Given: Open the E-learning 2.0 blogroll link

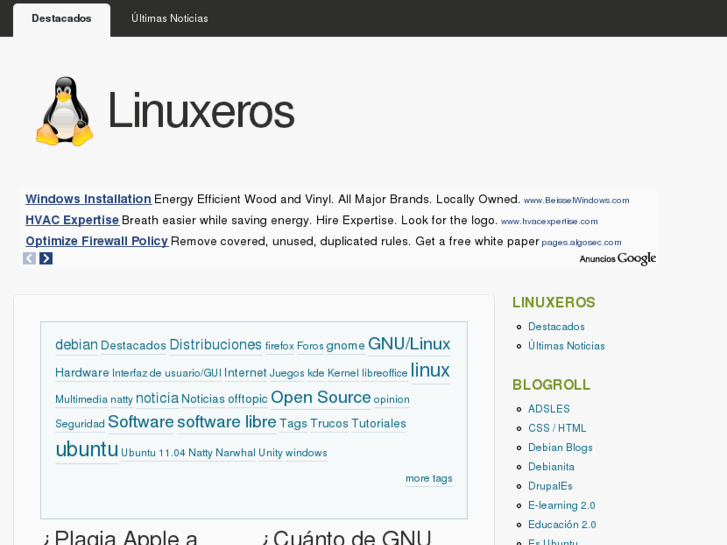Looking at the screenshot, I should pyautogui.click(x=561, y=505).
